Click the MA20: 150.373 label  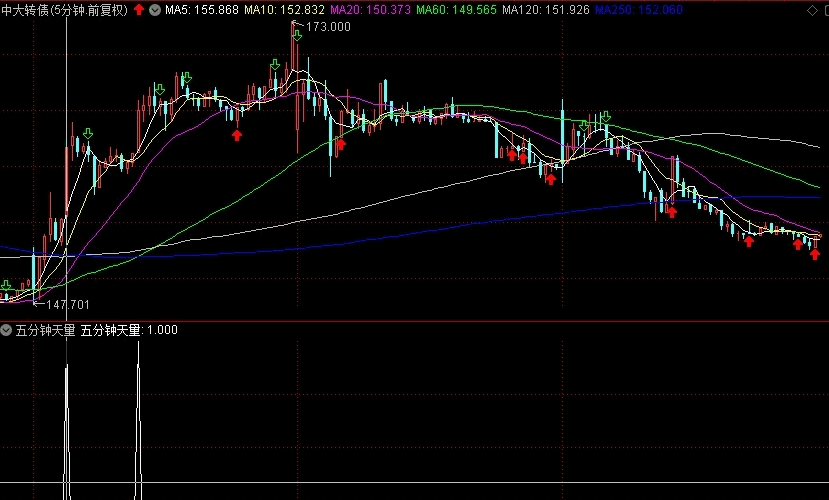[x=371, y=10]
